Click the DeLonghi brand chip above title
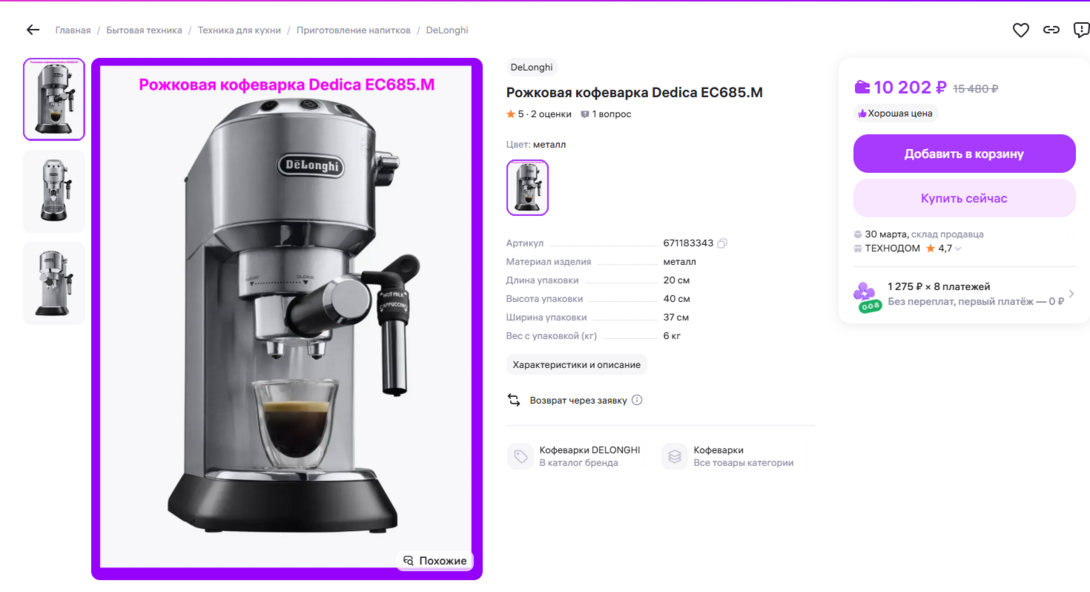The image size is (1090, 592). [x=531, y=67]
